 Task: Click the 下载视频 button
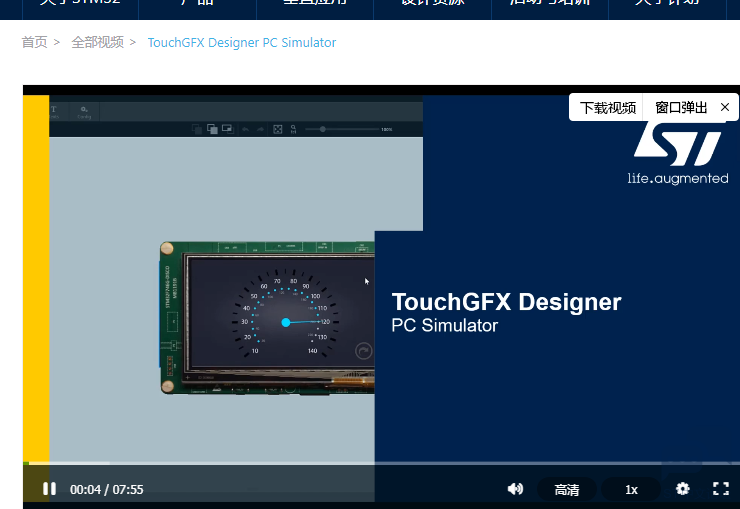[x=607, y=108]
